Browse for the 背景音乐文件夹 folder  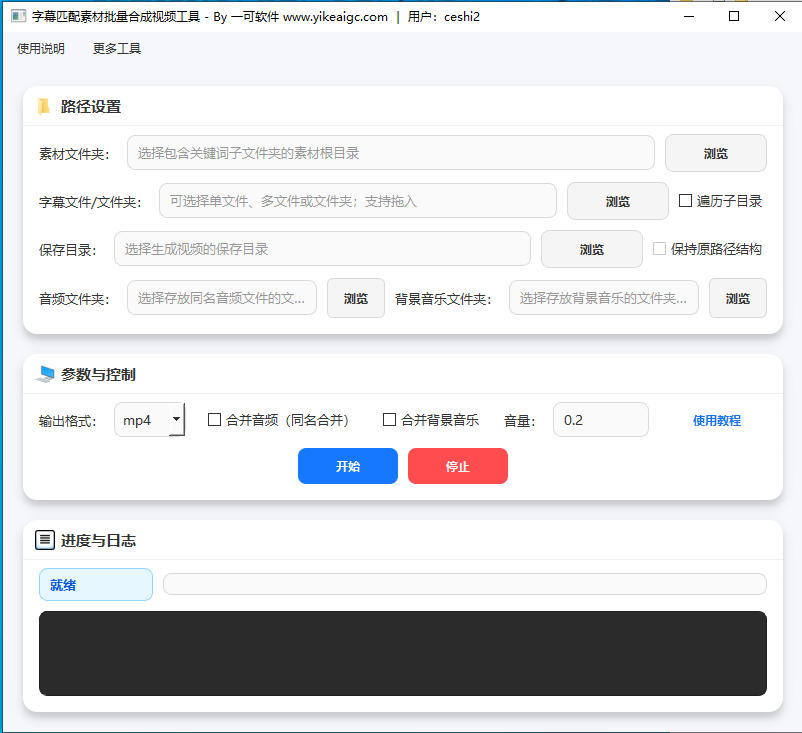pos(737,297)
